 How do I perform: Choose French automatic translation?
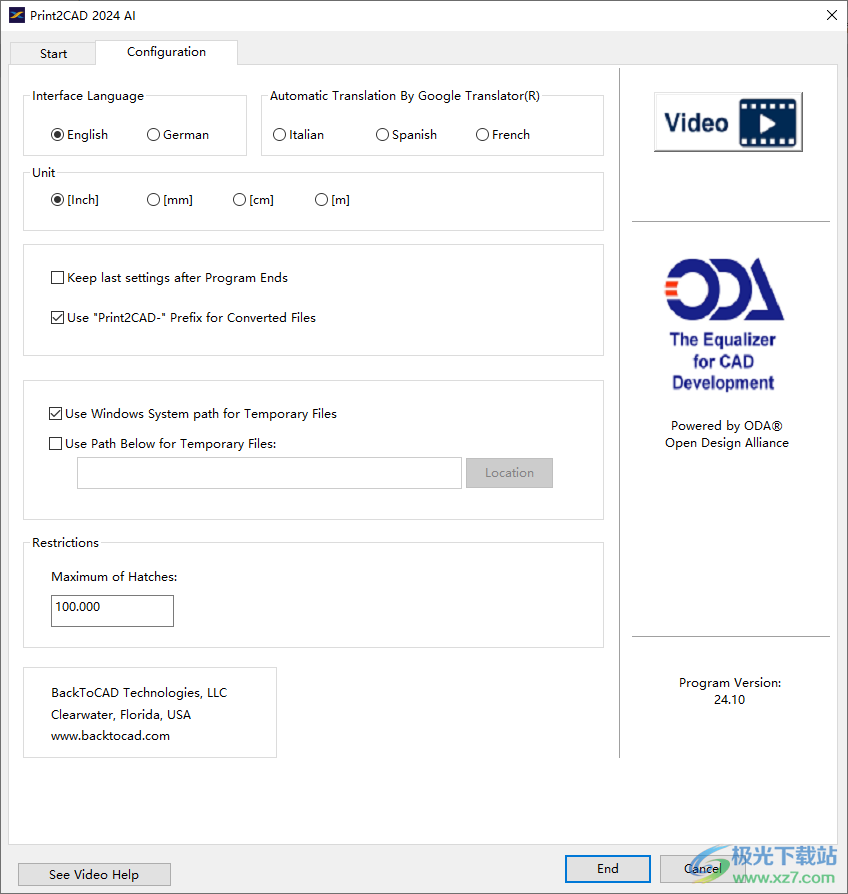click(x=503, y=135)
